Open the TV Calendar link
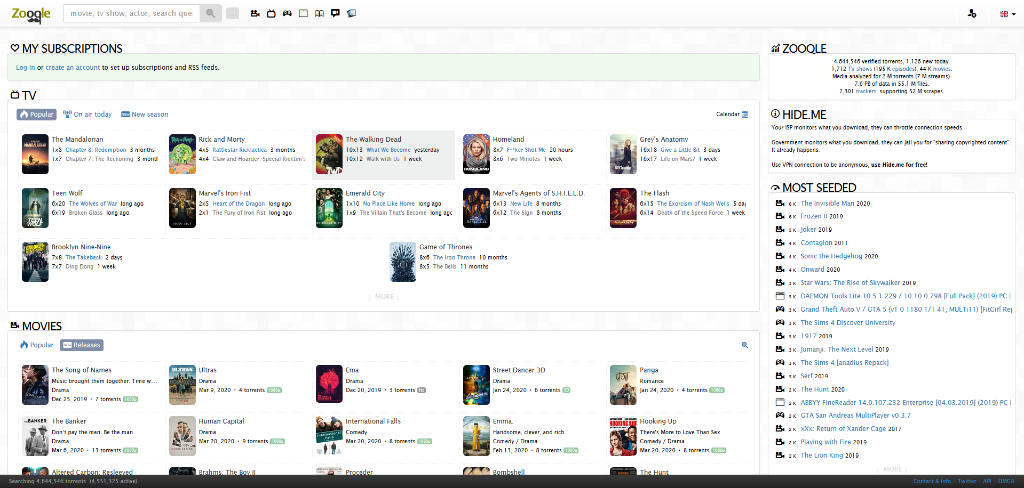The width and height of the screenshot is (1024, 488). coord(732,114)
